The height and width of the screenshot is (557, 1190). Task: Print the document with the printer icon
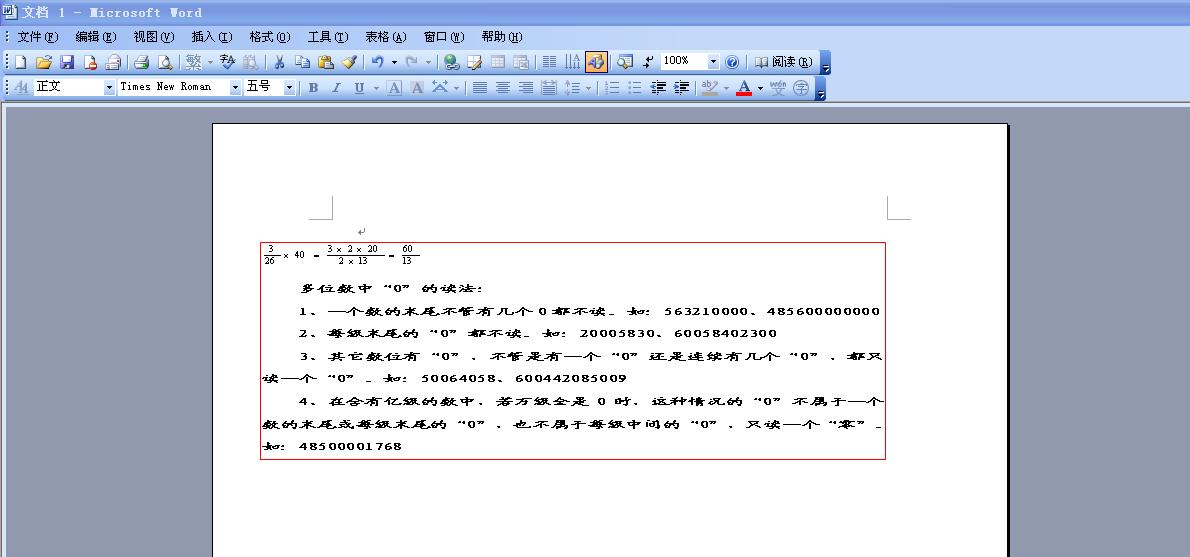coord(141,62)
